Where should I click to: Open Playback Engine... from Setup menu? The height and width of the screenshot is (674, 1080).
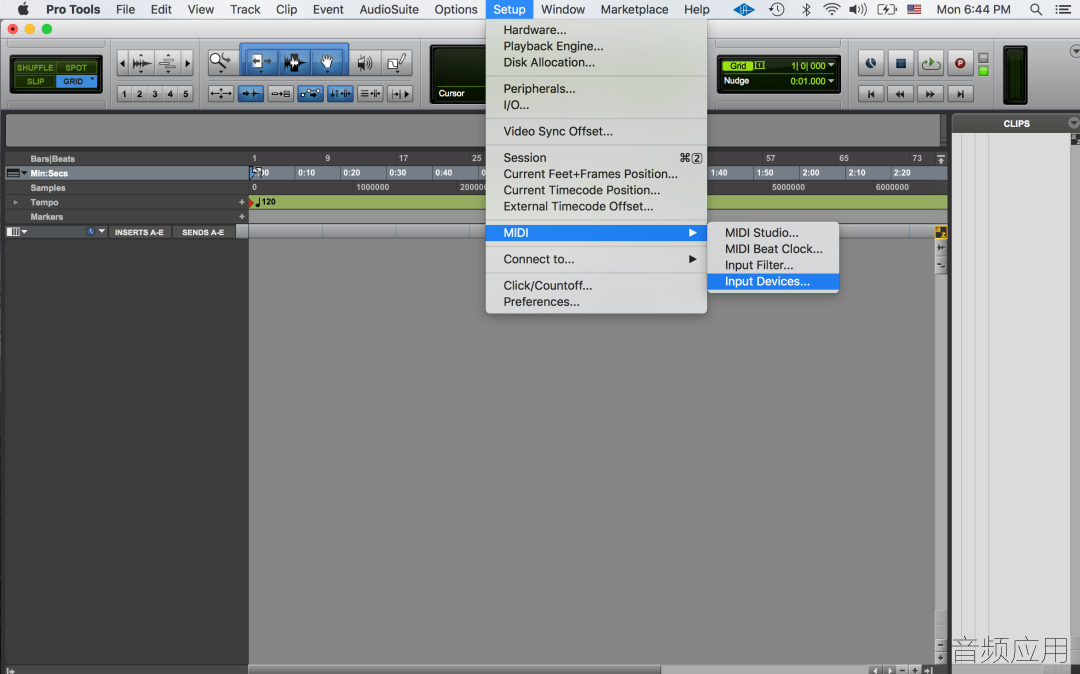coord(596,46)
